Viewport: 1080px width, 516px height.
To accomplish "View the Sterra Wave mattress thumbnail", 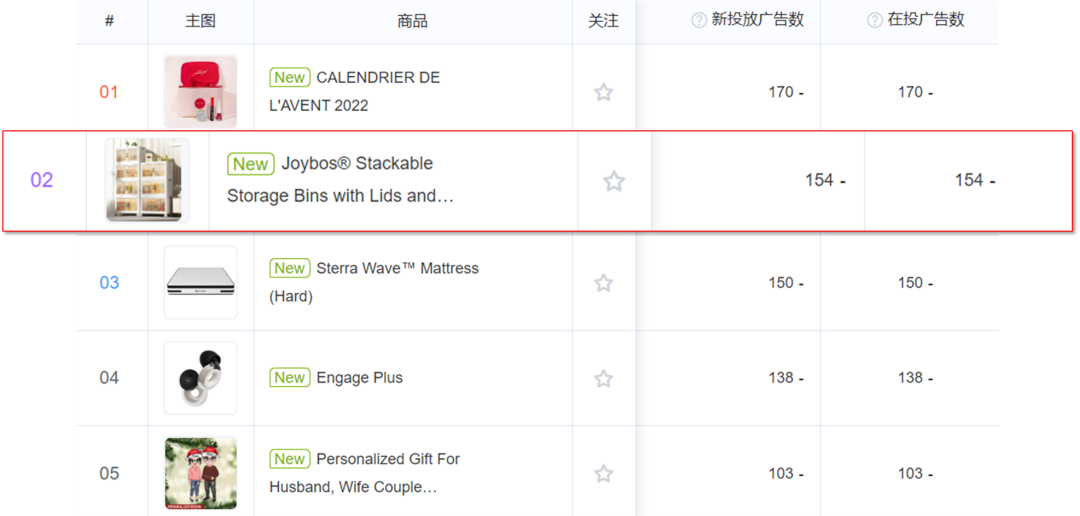I will click(x=200, y=282).
